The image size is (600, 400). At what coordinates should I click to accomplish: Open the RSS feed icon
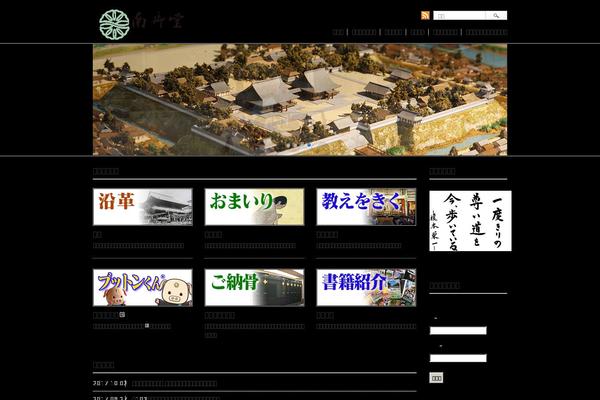[x=425, y=15]
